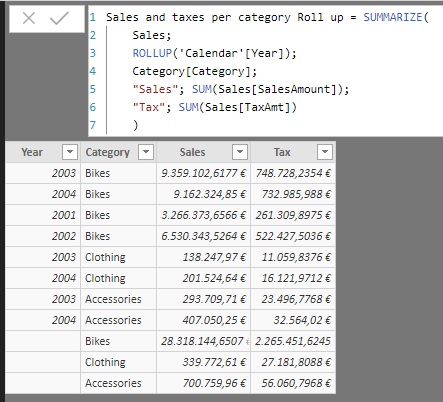443x402 pixels.
Task: Select the 201.524,64 € sales cell
Action: click(203, 278)
